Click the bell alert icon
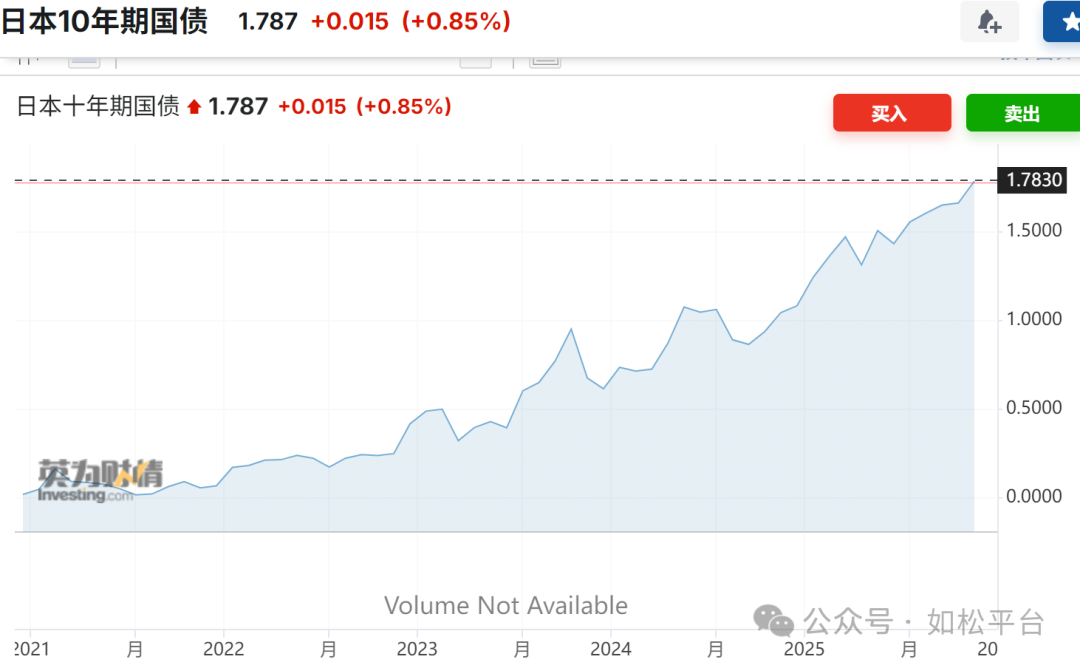 [989, 22]
